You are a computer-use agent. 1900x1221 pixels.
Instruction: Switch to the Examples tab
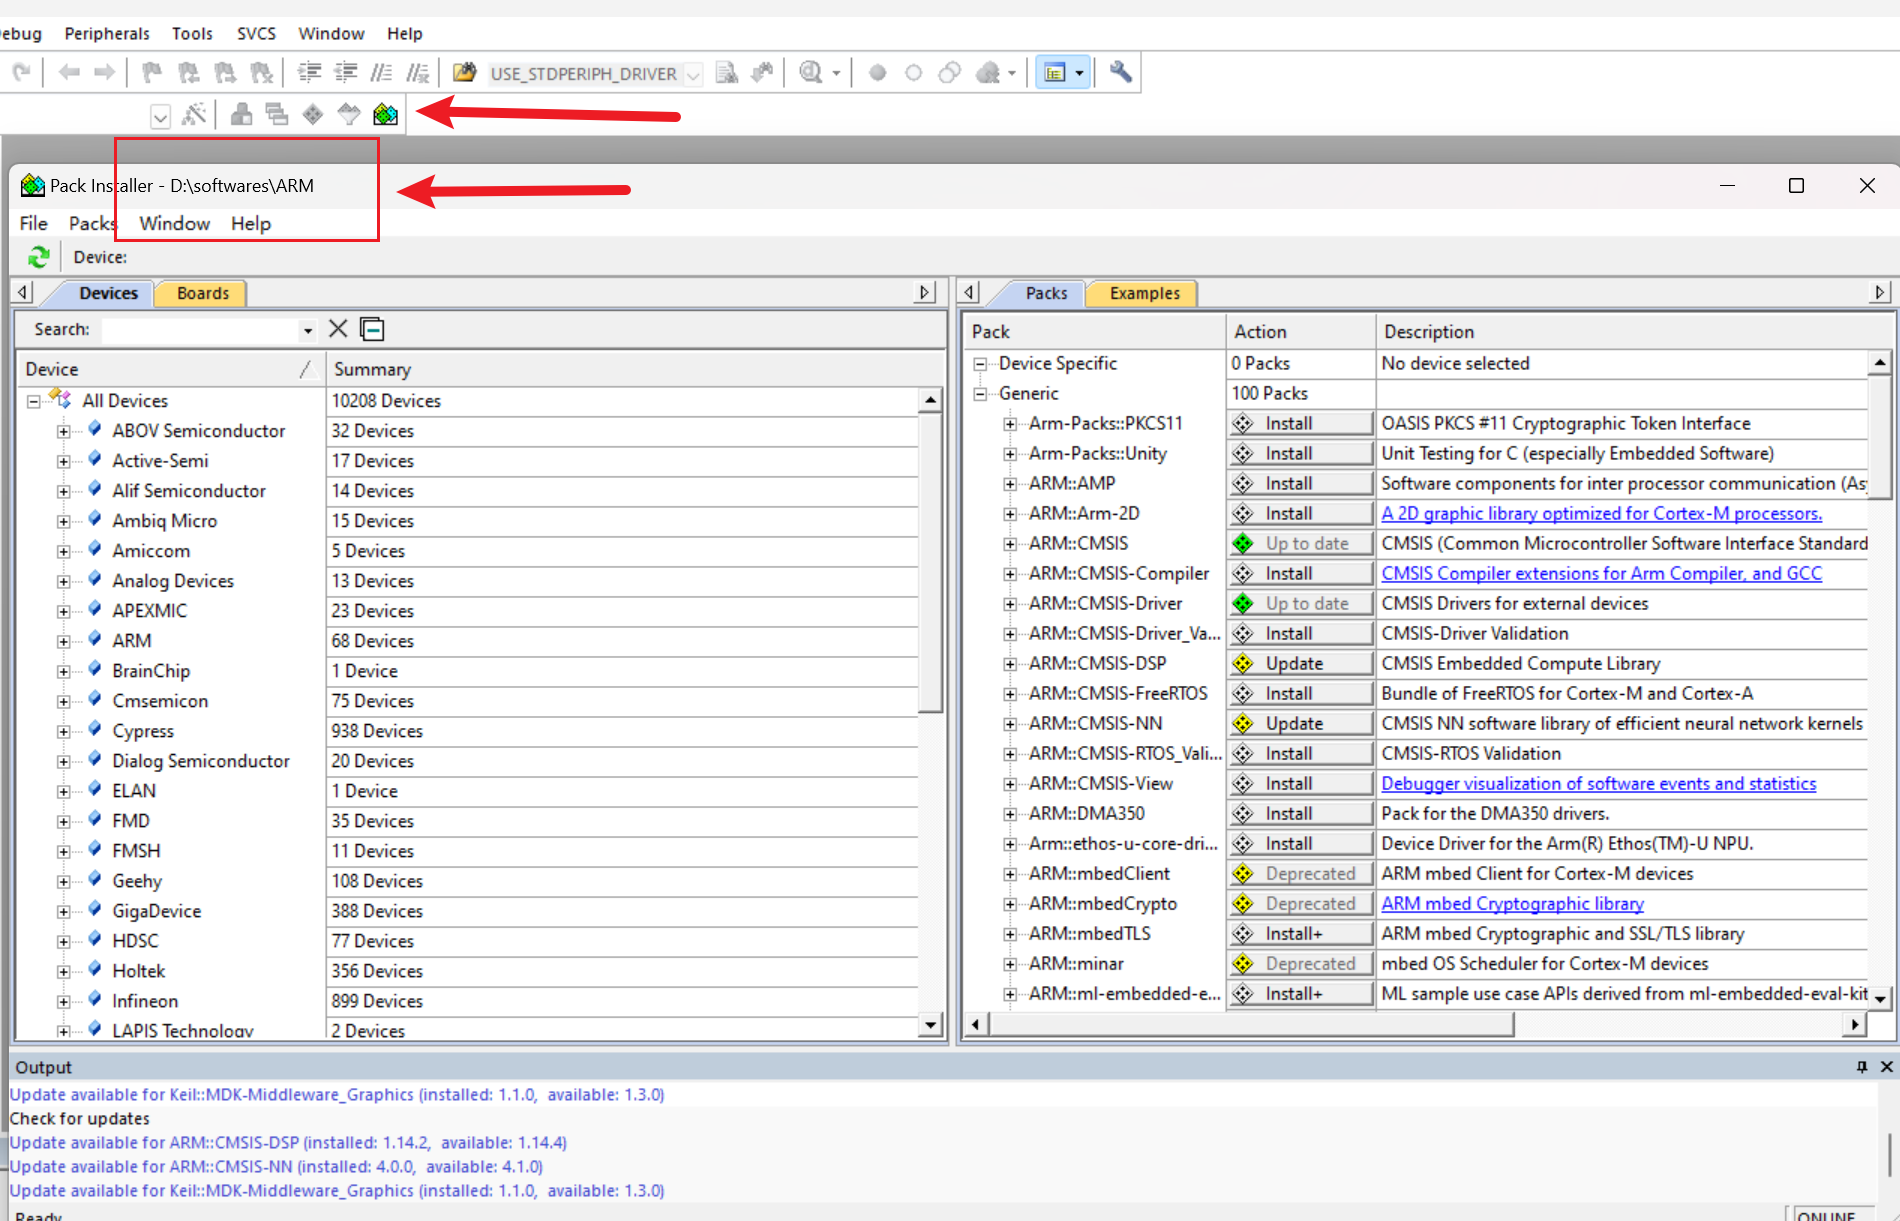pyautogui.click(x=1144, y=293)
